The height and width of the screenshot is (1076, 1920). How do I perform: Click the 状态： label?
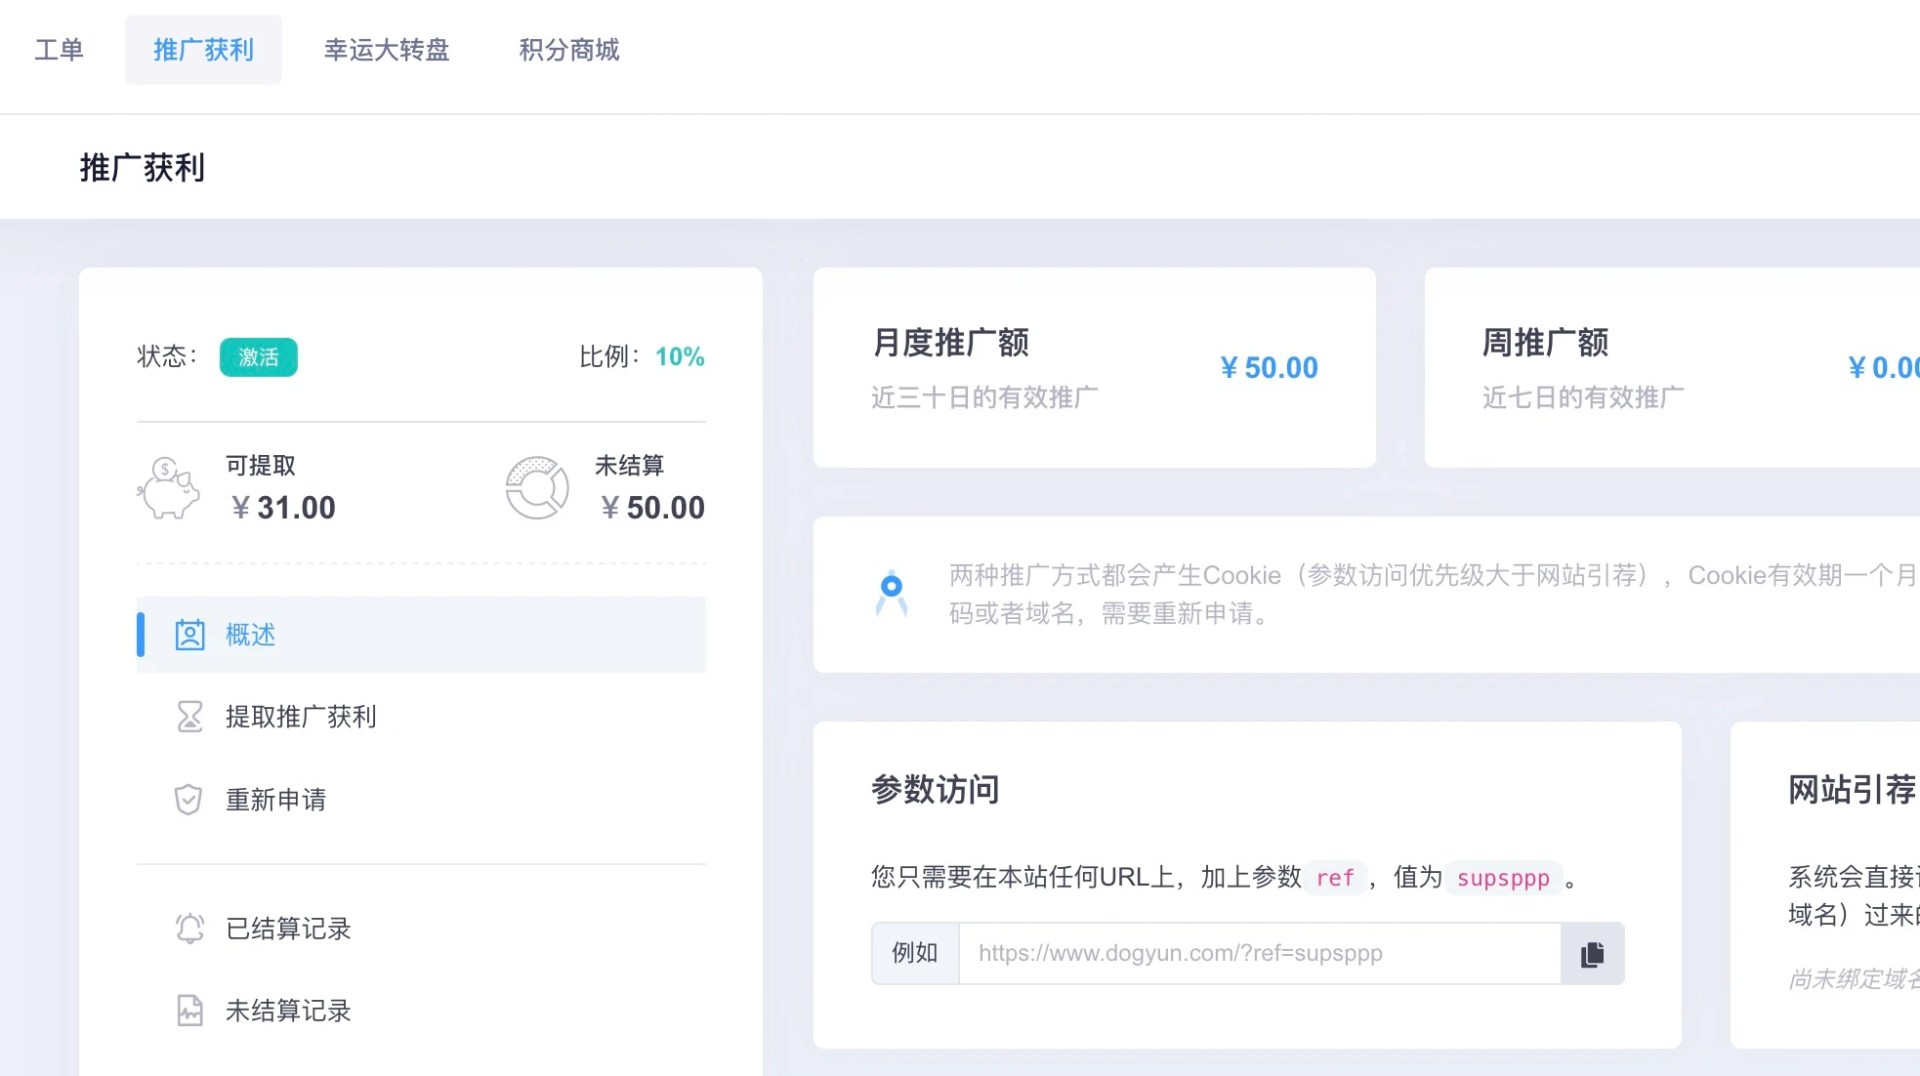tap(168, 357)
